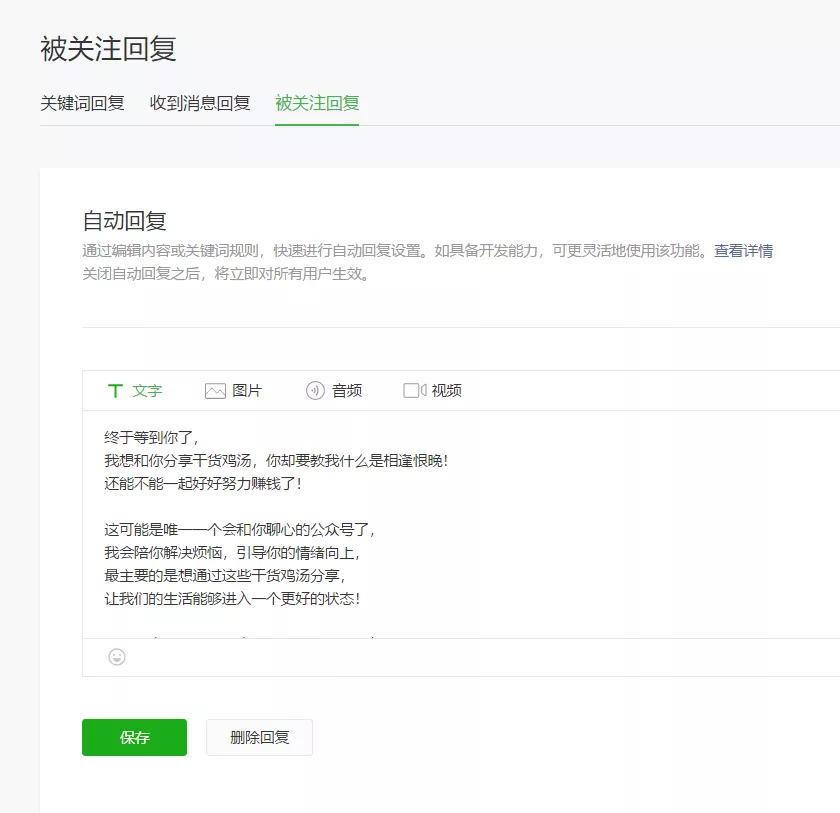Click the 删除回复 delete reply button

[x=259, y=737]
